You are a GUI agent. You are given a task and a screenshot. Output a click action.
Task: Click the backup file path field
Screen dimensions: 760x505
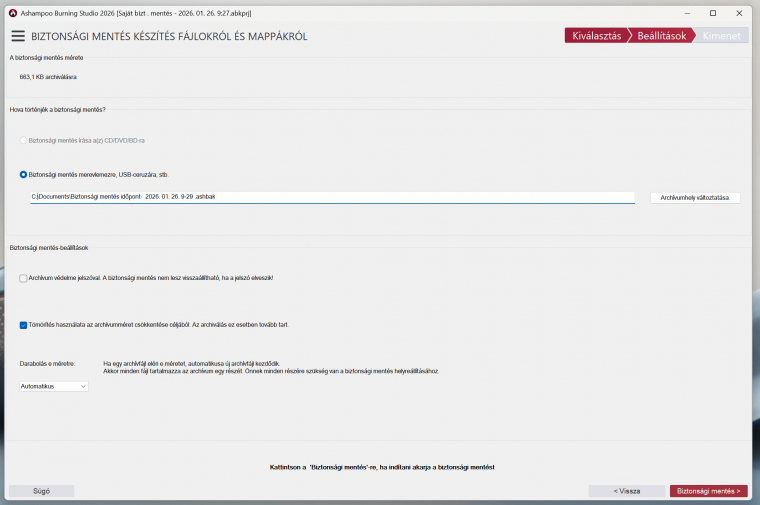[x=332, y=197]
